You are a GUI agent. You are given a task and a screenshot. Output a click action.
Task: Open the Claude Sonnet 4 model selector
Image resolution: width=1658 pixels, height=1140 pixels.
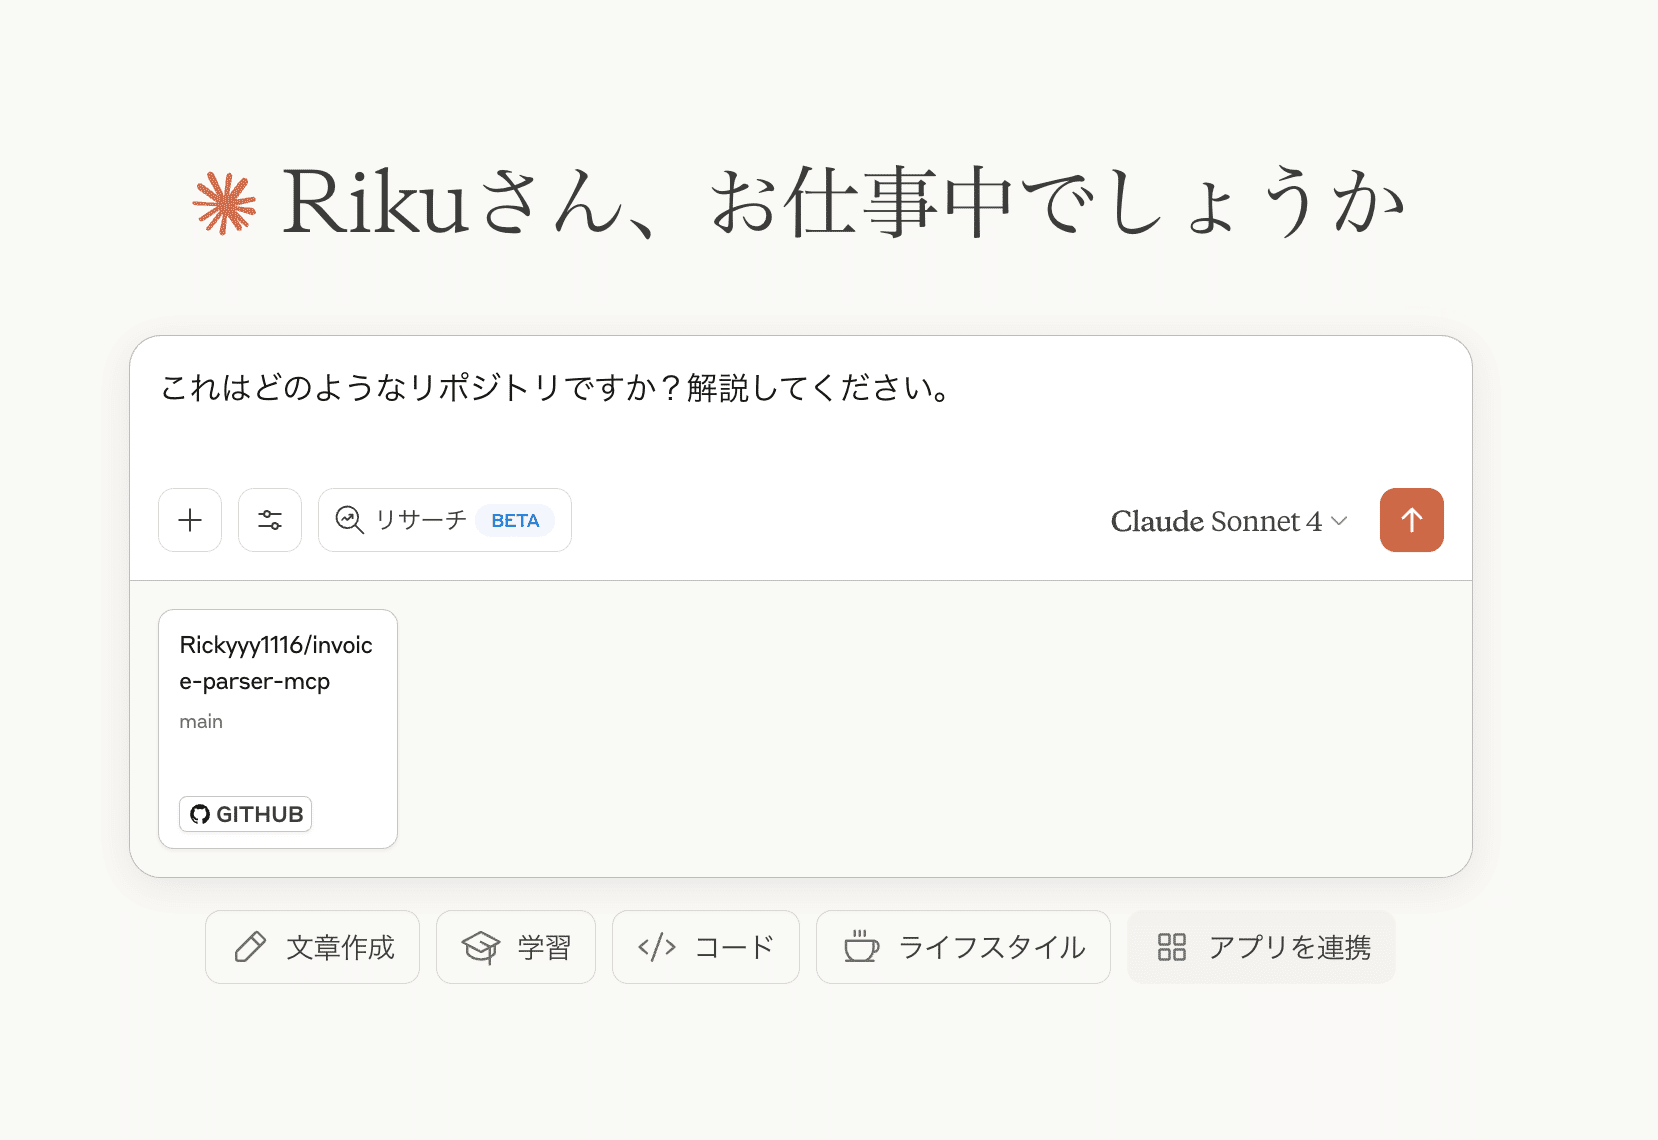click(x=1216, y=521)
